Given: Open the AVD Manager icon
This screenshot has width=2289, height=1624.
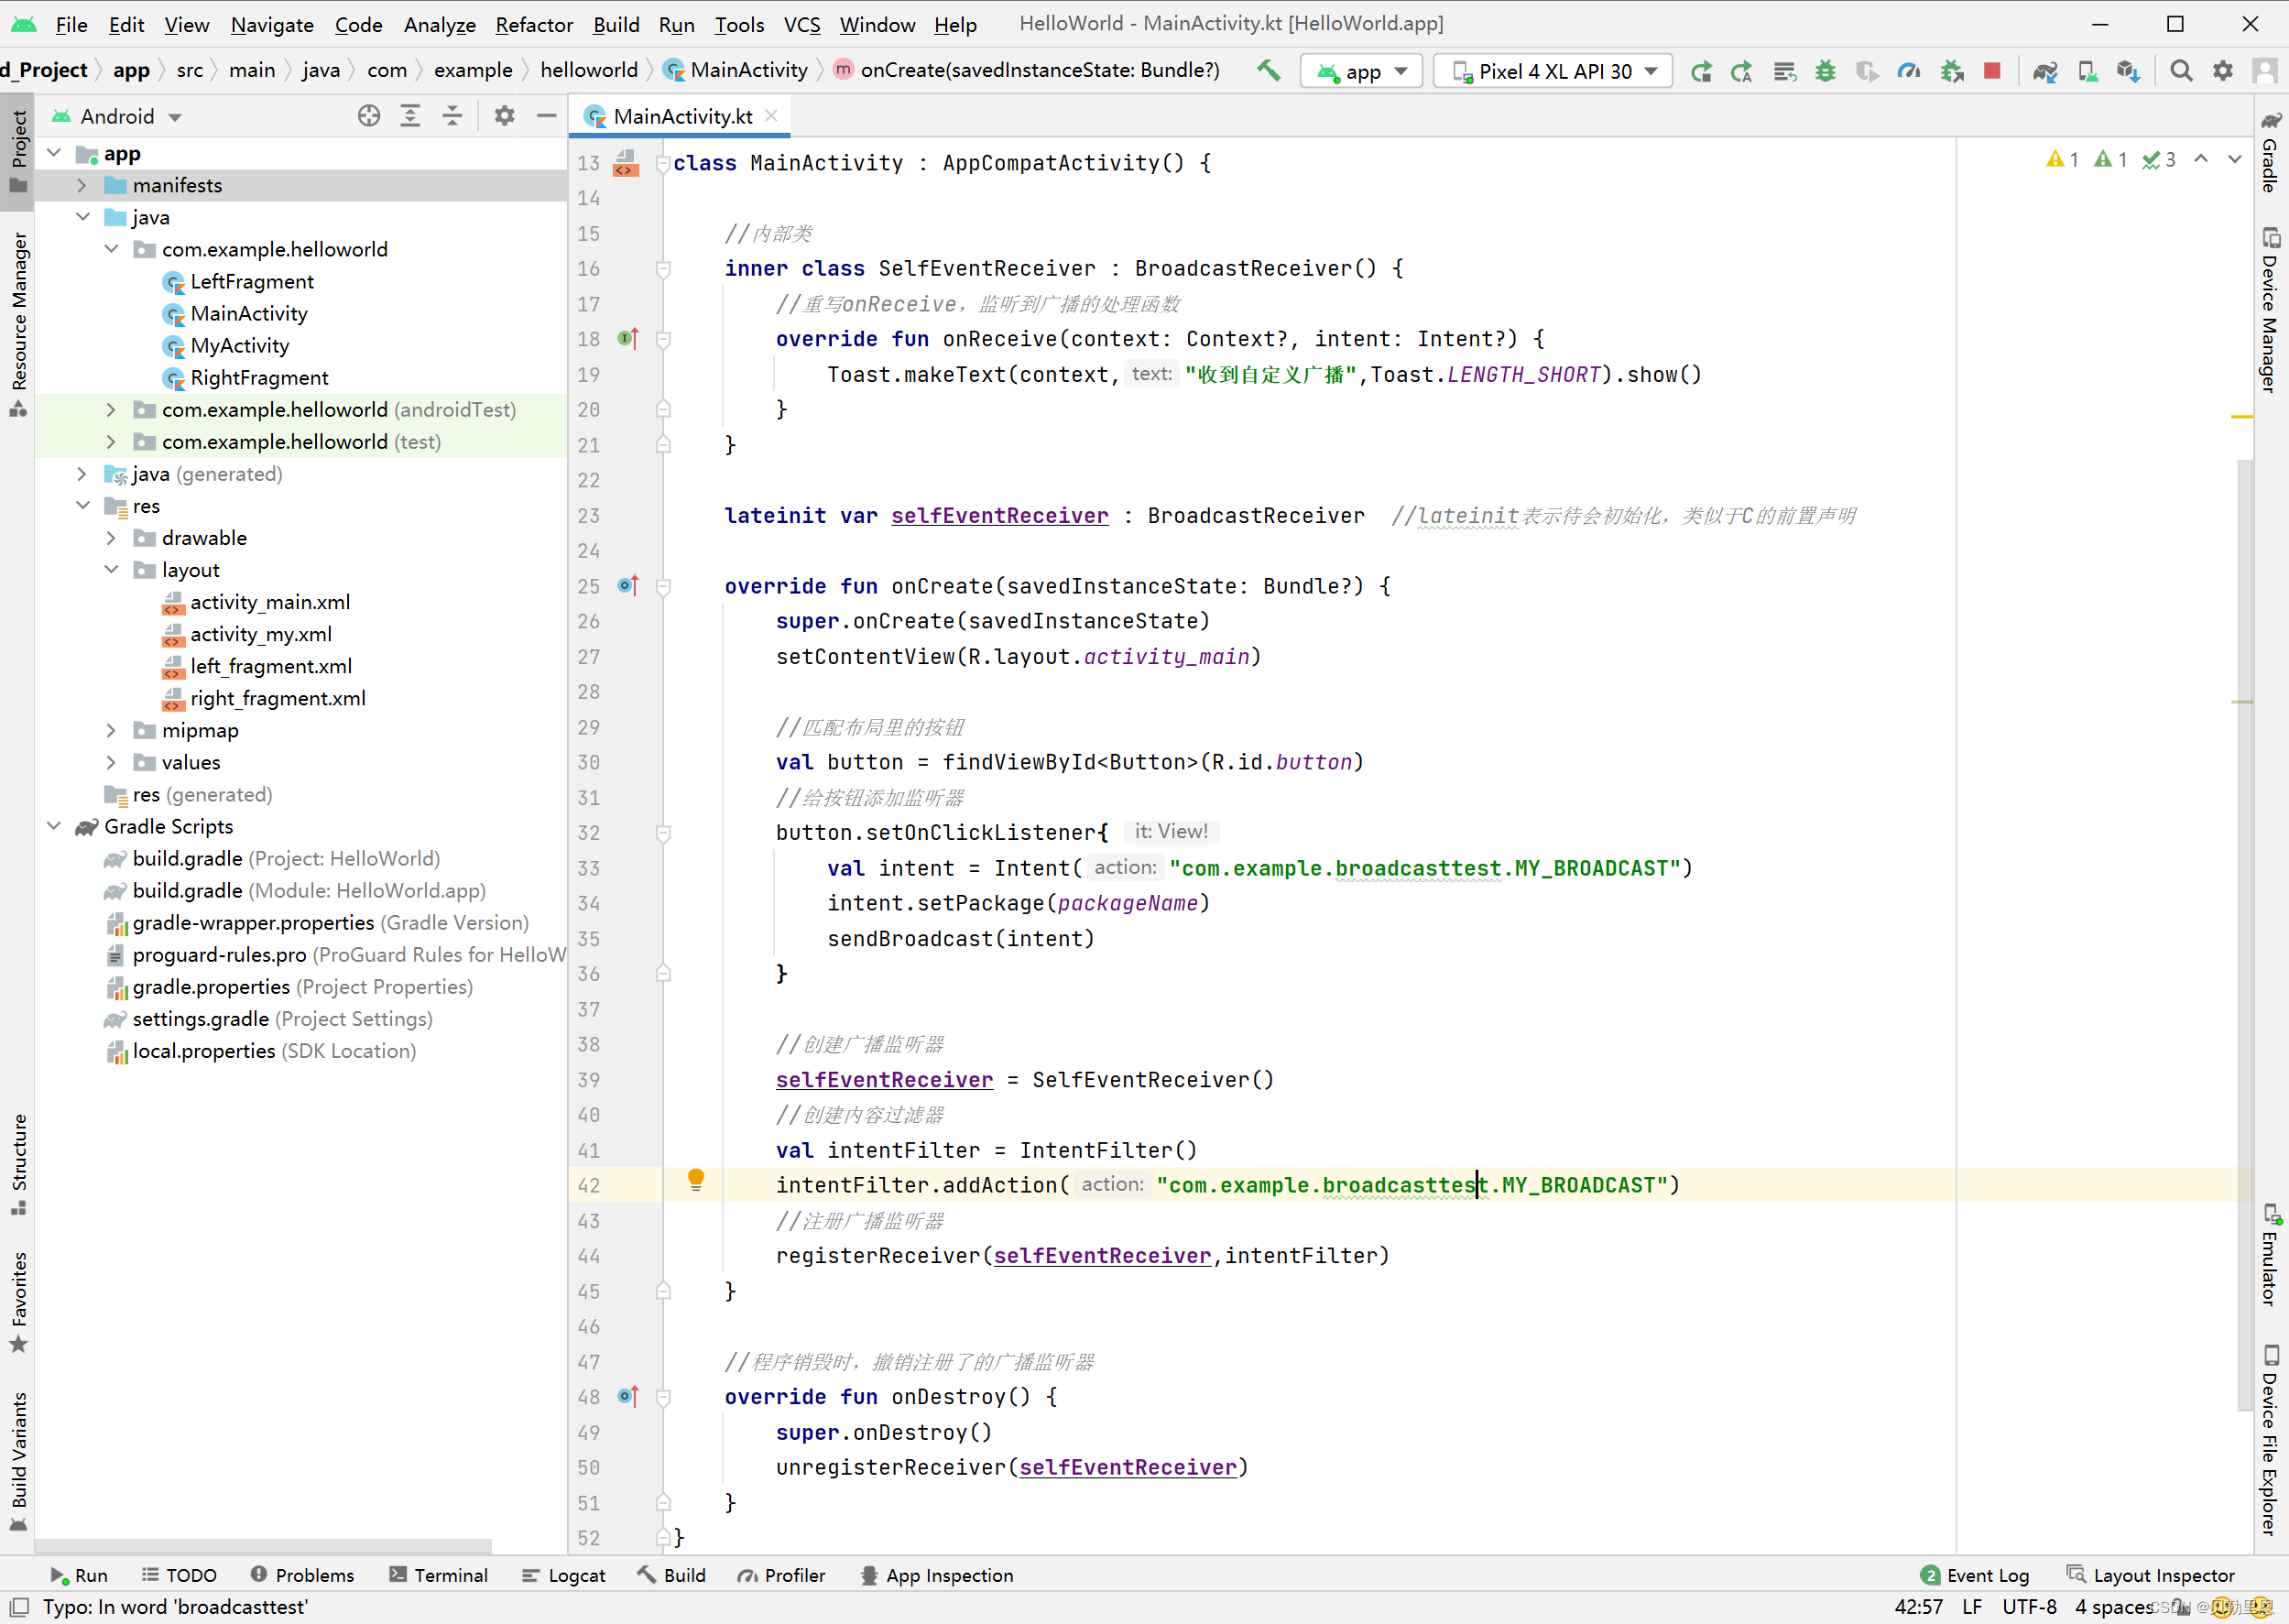Looking at the screenshot, I should [2087, 71].
